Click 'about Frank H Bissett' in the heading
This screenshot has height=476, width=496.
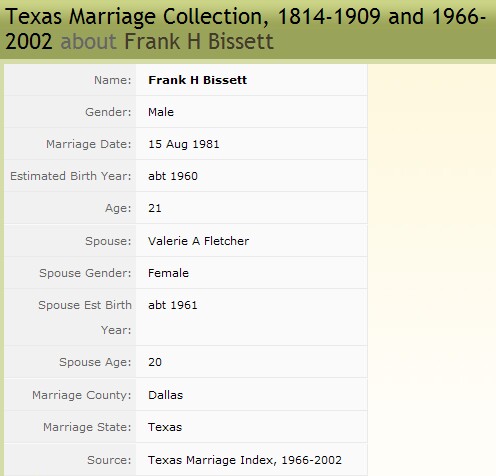[x=167, y=41]
